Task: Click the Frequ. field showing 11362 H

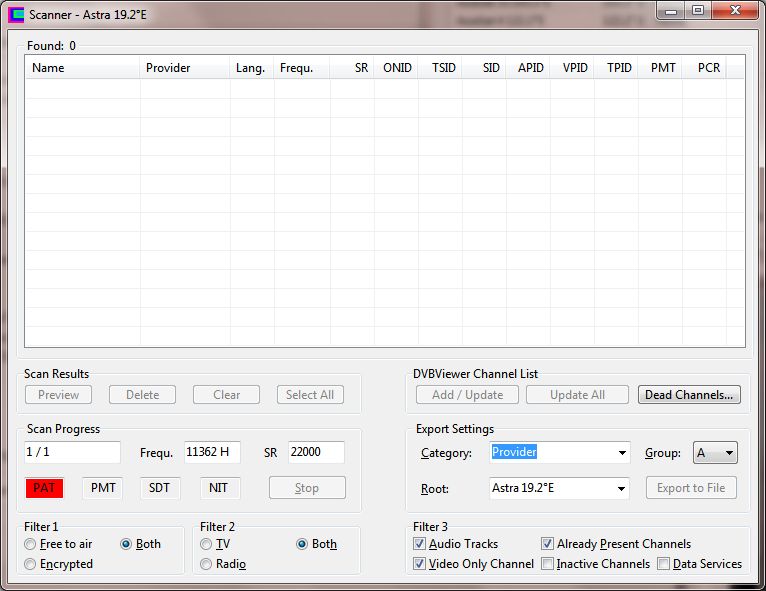Action: (x=211, y=452)
